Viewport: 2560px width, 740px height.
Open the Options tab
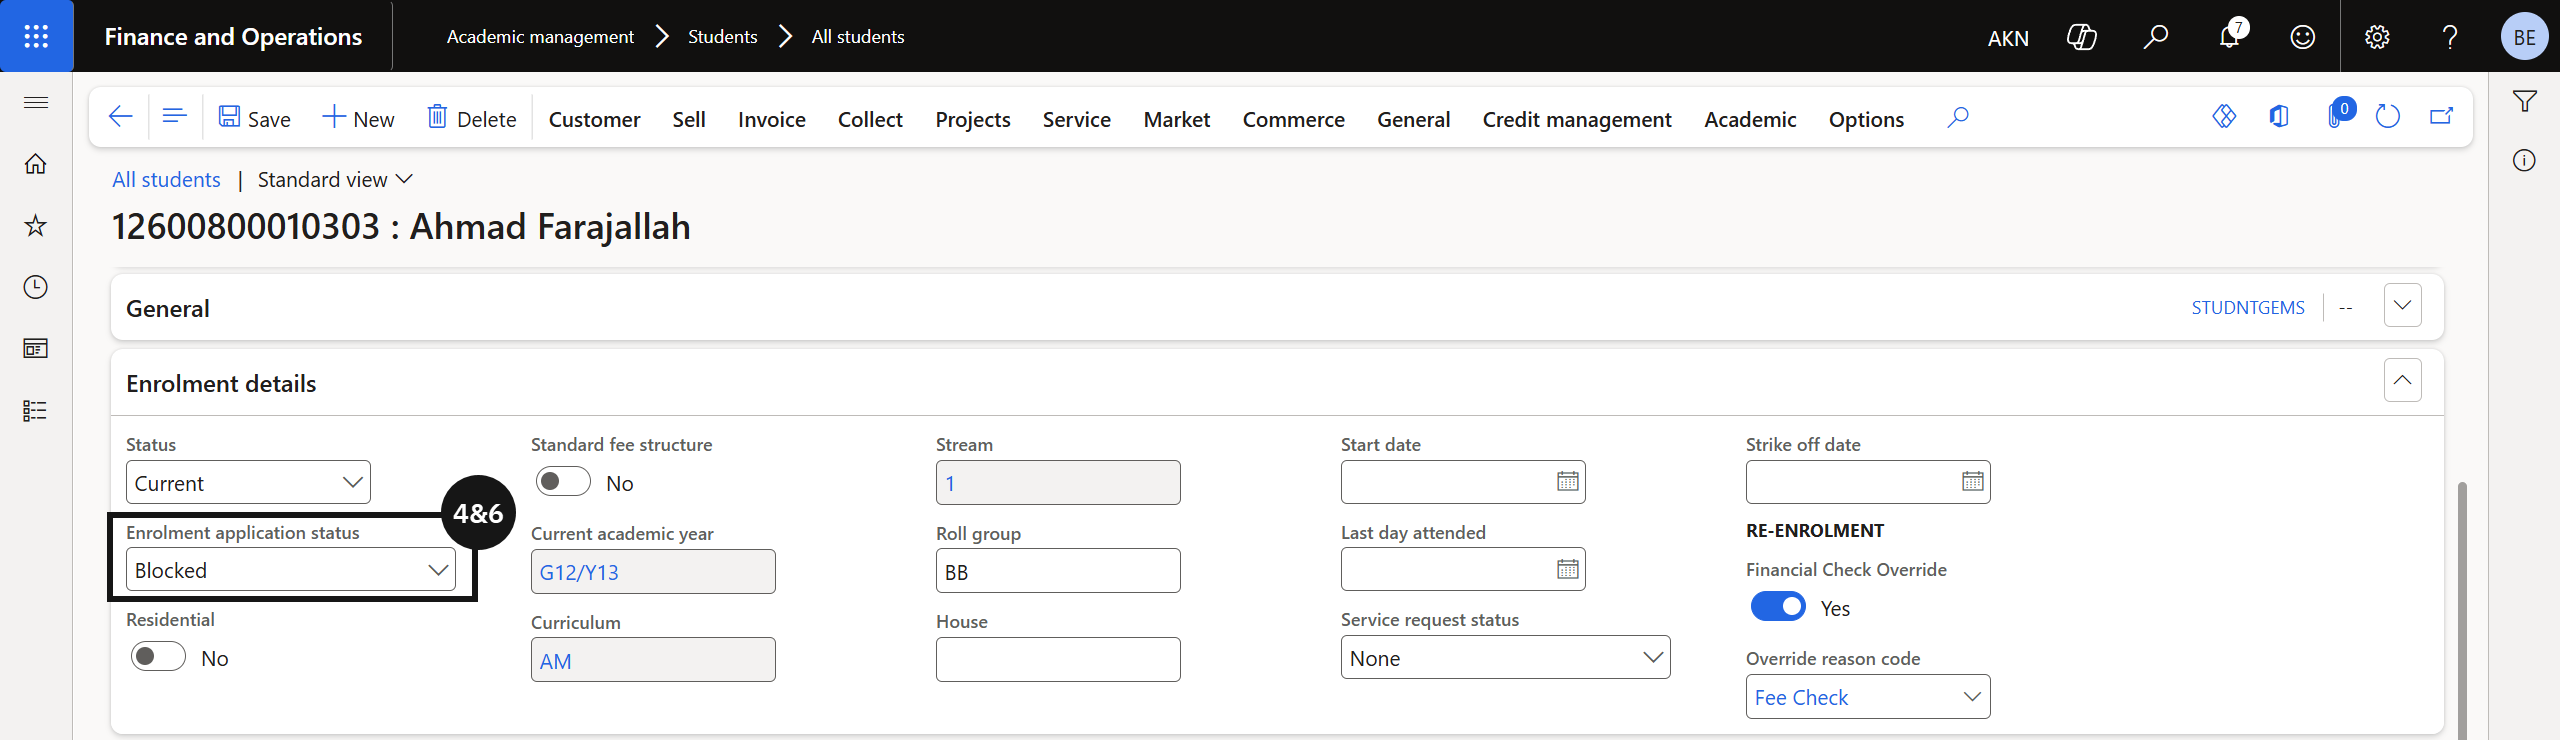click(1866, 119)
